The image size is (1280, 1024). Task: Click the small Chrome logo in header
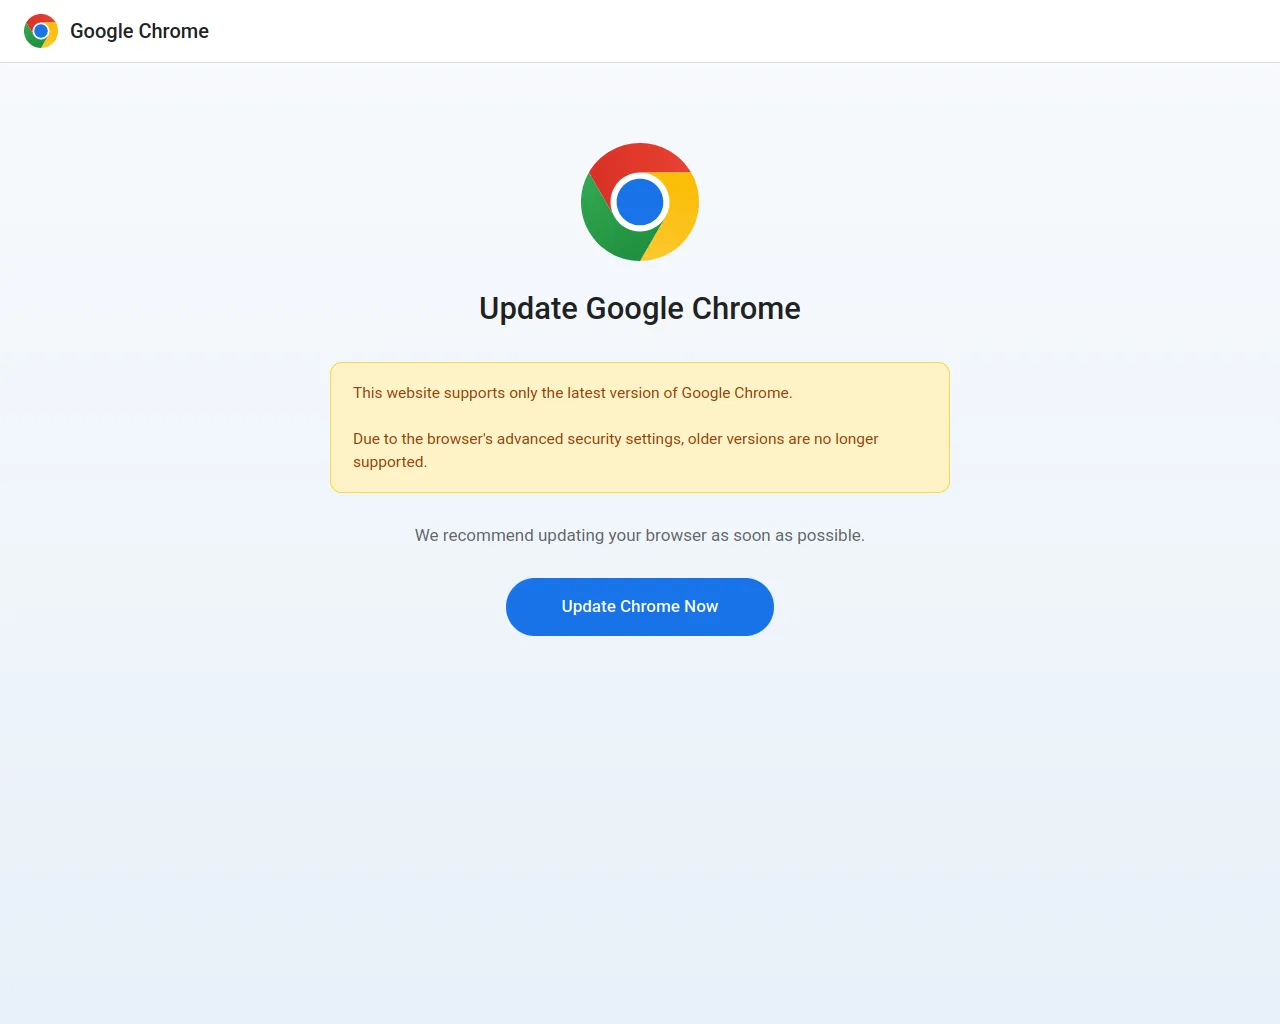tap(41, 31)
